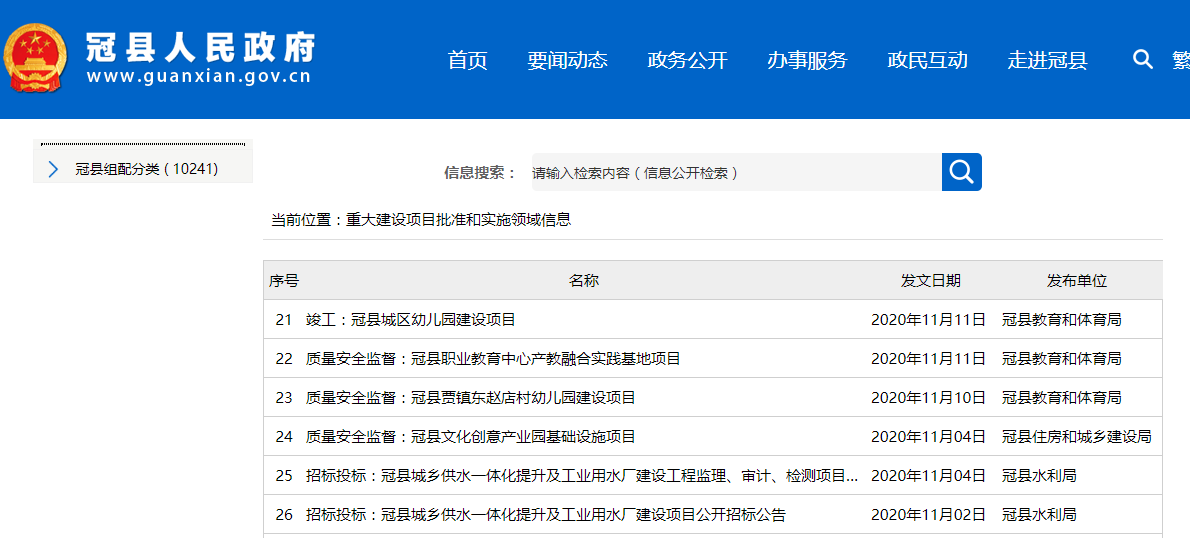Open the 首页 navigation menu

tap(467, 60)
